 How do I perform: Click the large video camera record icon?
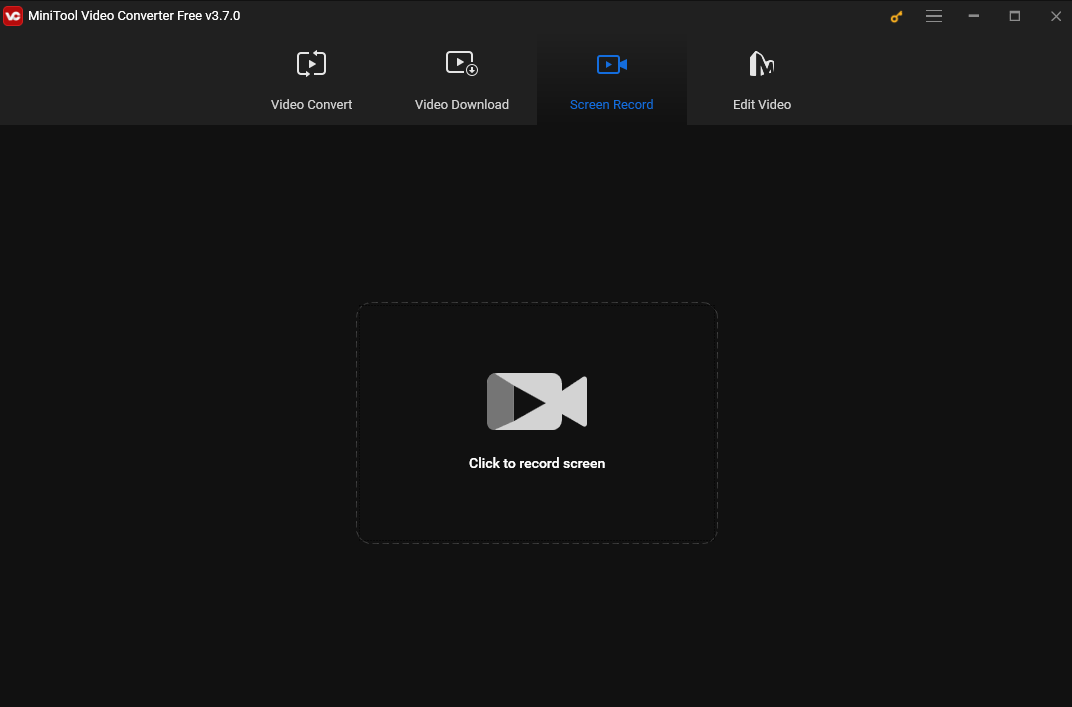(x=537, y=401)
